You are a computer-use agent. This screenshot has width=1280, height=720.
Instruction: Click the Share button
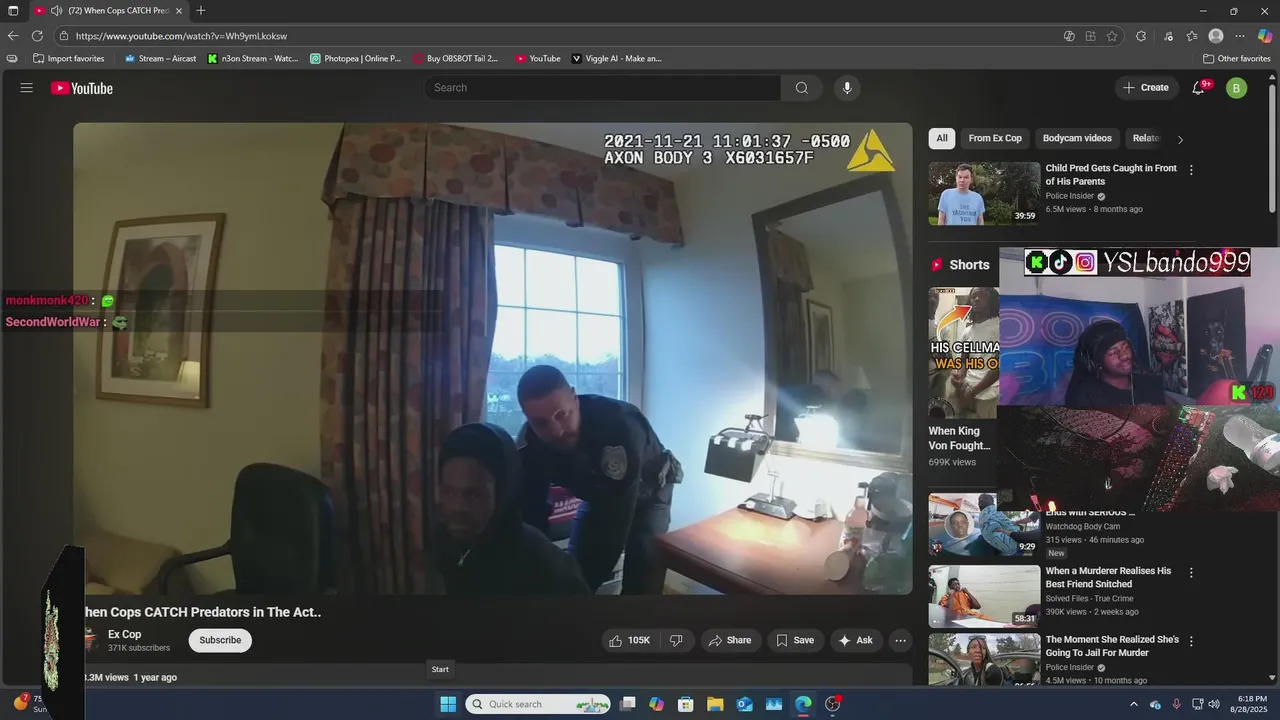[x=731, y=640]
